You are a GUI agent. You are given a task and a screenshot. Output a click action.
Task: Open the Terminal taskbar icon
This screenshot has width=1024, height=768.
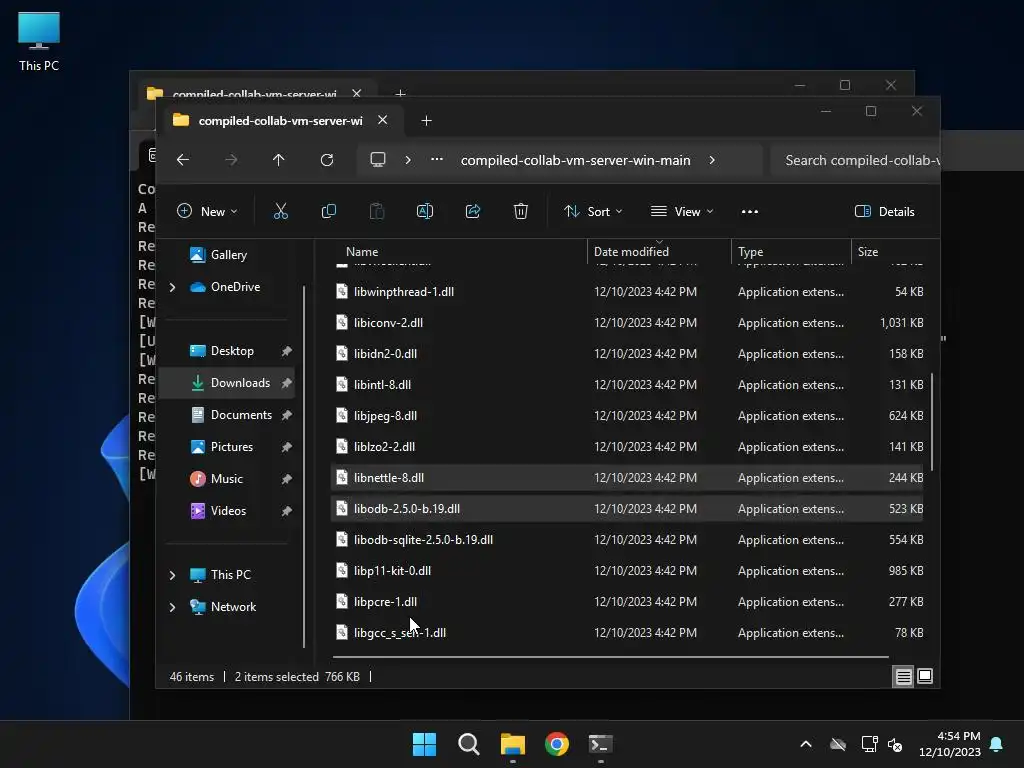600,744
